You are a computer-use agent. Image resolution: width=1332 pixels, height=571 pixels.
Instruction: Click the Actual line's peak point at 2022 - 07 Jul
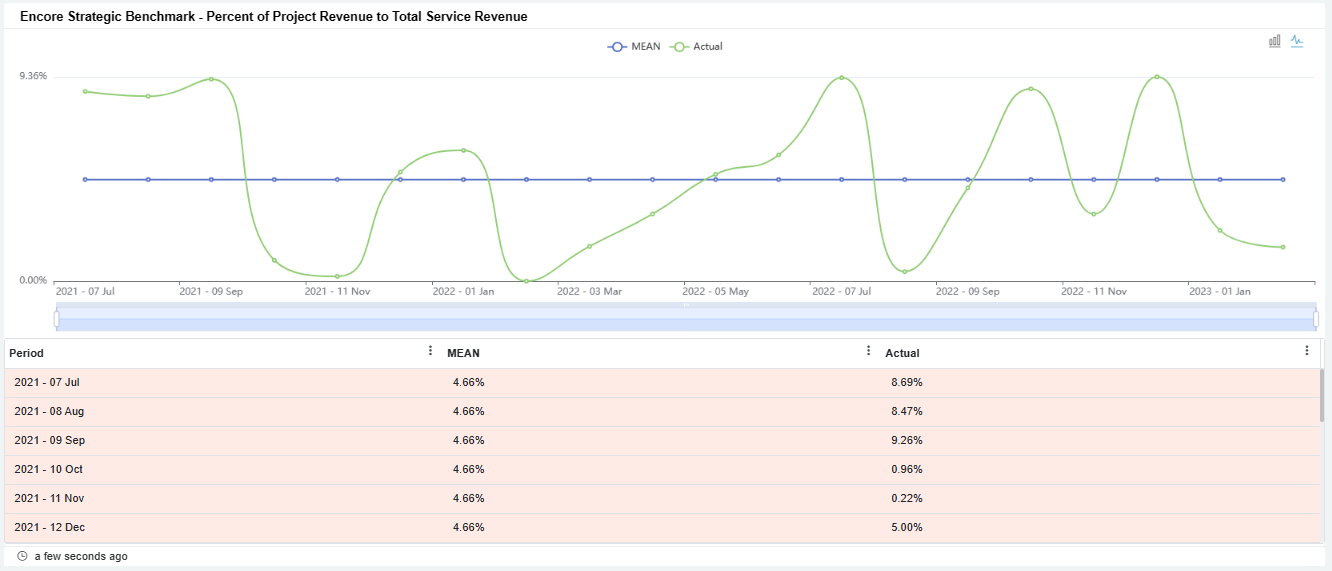pyautogui.click(x=842, y=78)
